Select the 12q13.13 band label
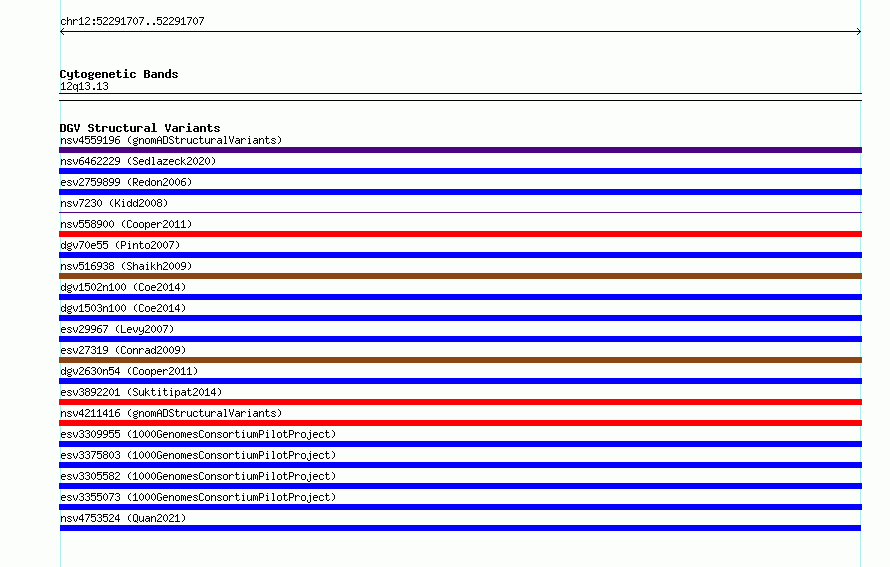The height and width of the screenshot is (567, 890). tap(84, 86)
